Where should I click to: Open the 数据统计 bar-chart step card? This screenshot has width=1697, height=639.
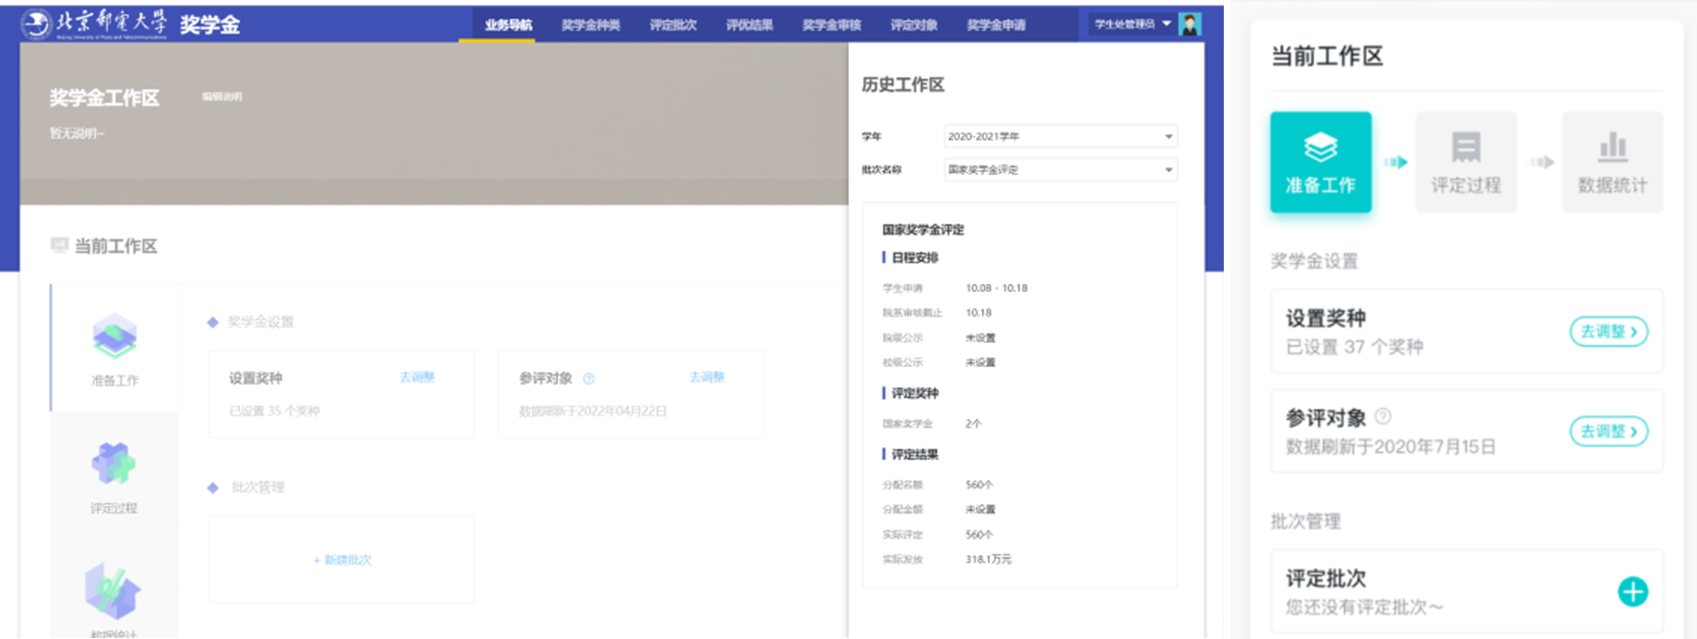click(1612, 162)
